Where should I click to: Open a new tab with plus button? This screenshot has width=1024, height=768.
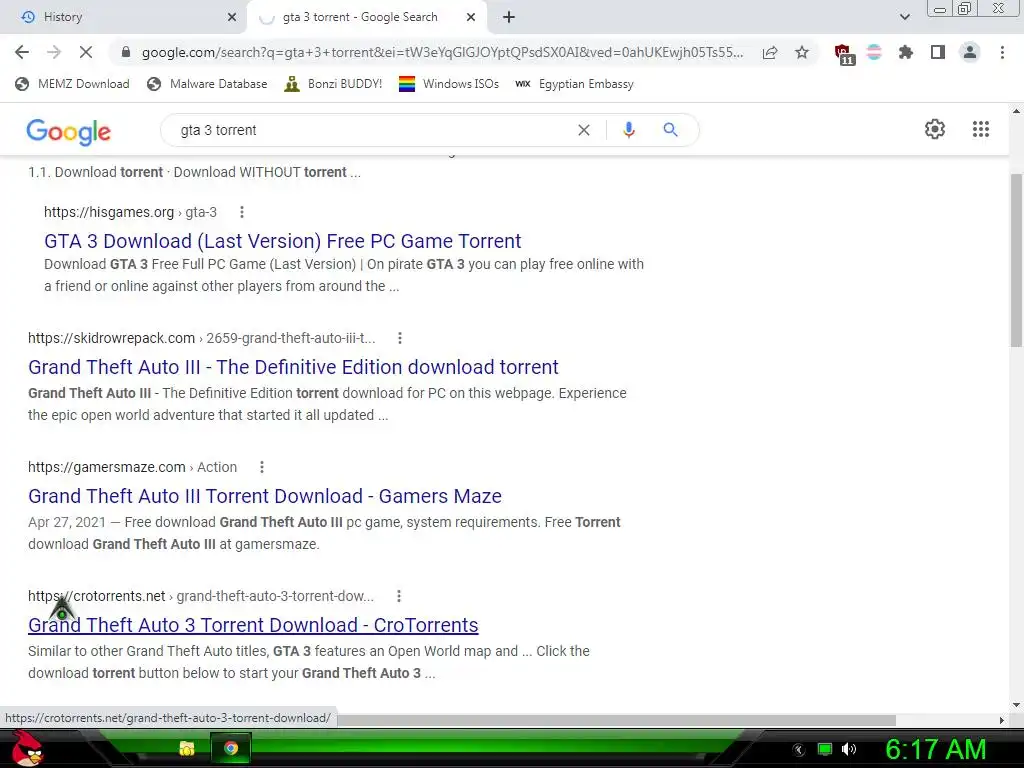click(509, 17)
